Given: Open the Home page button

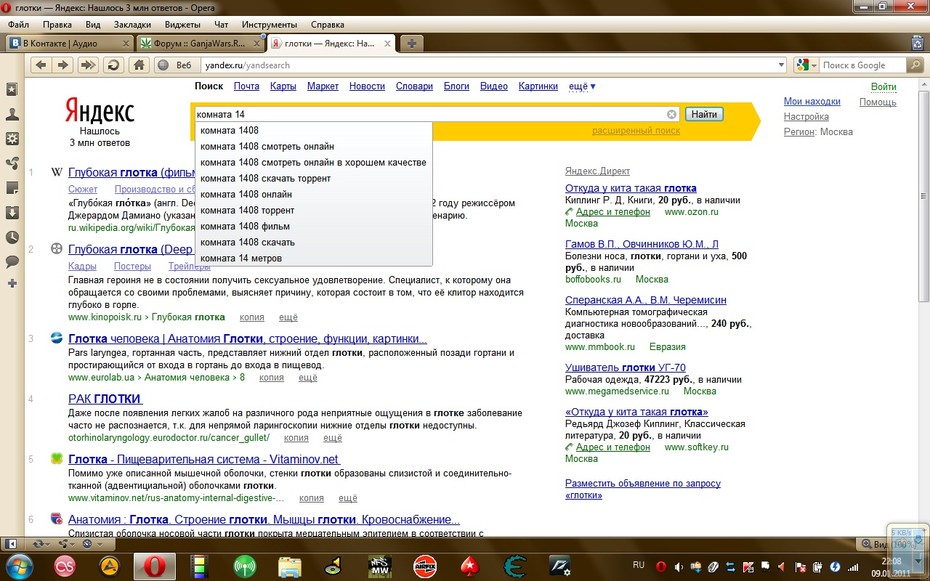Looking at the screenshot, I should (x=139, y=65).
